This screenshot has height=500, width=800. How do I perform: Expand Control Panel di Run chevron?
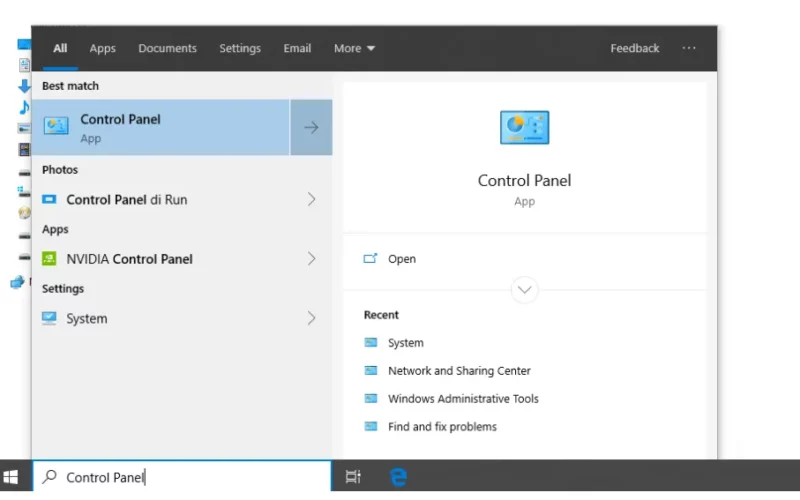click(x=311, y=199)
